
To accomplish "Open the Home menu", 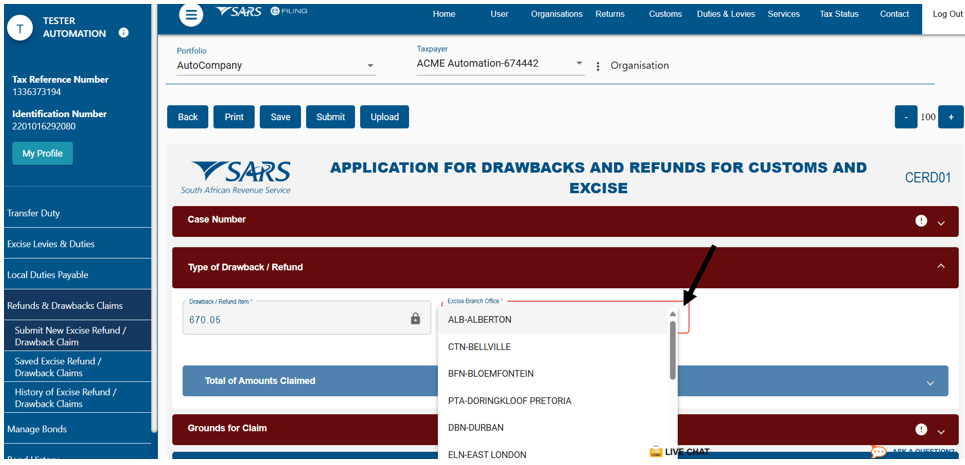I will coord(444,14).
